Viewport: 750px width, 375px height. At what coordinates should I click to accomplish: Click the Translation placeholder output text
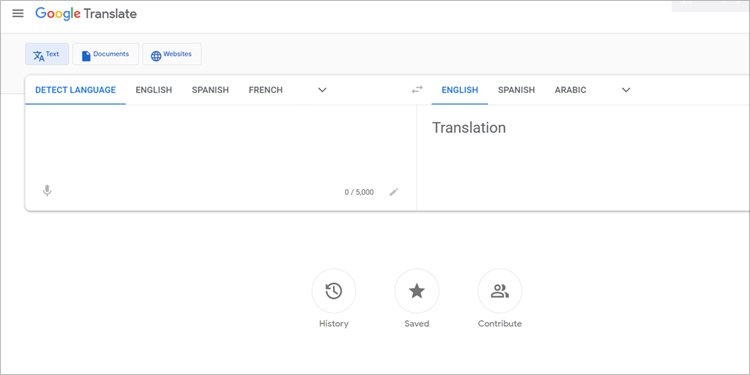[469, 128]
